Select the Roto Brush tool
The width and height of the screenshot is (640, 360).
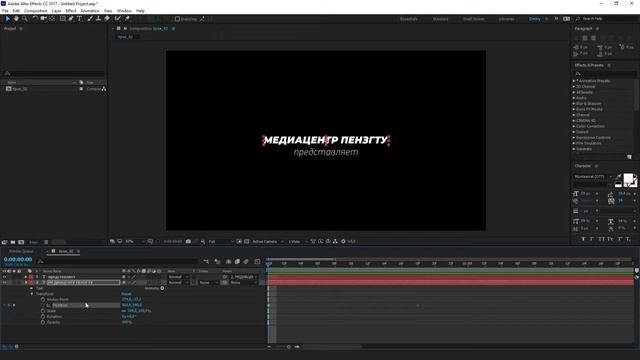118,18
